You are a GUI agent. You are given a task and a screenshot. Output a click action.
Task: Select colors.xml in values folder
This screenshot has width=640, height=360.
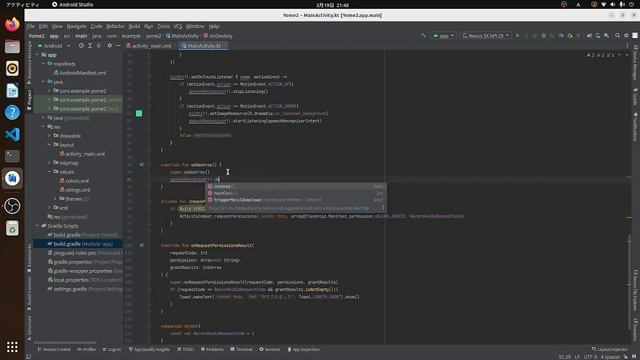[74, 181]
